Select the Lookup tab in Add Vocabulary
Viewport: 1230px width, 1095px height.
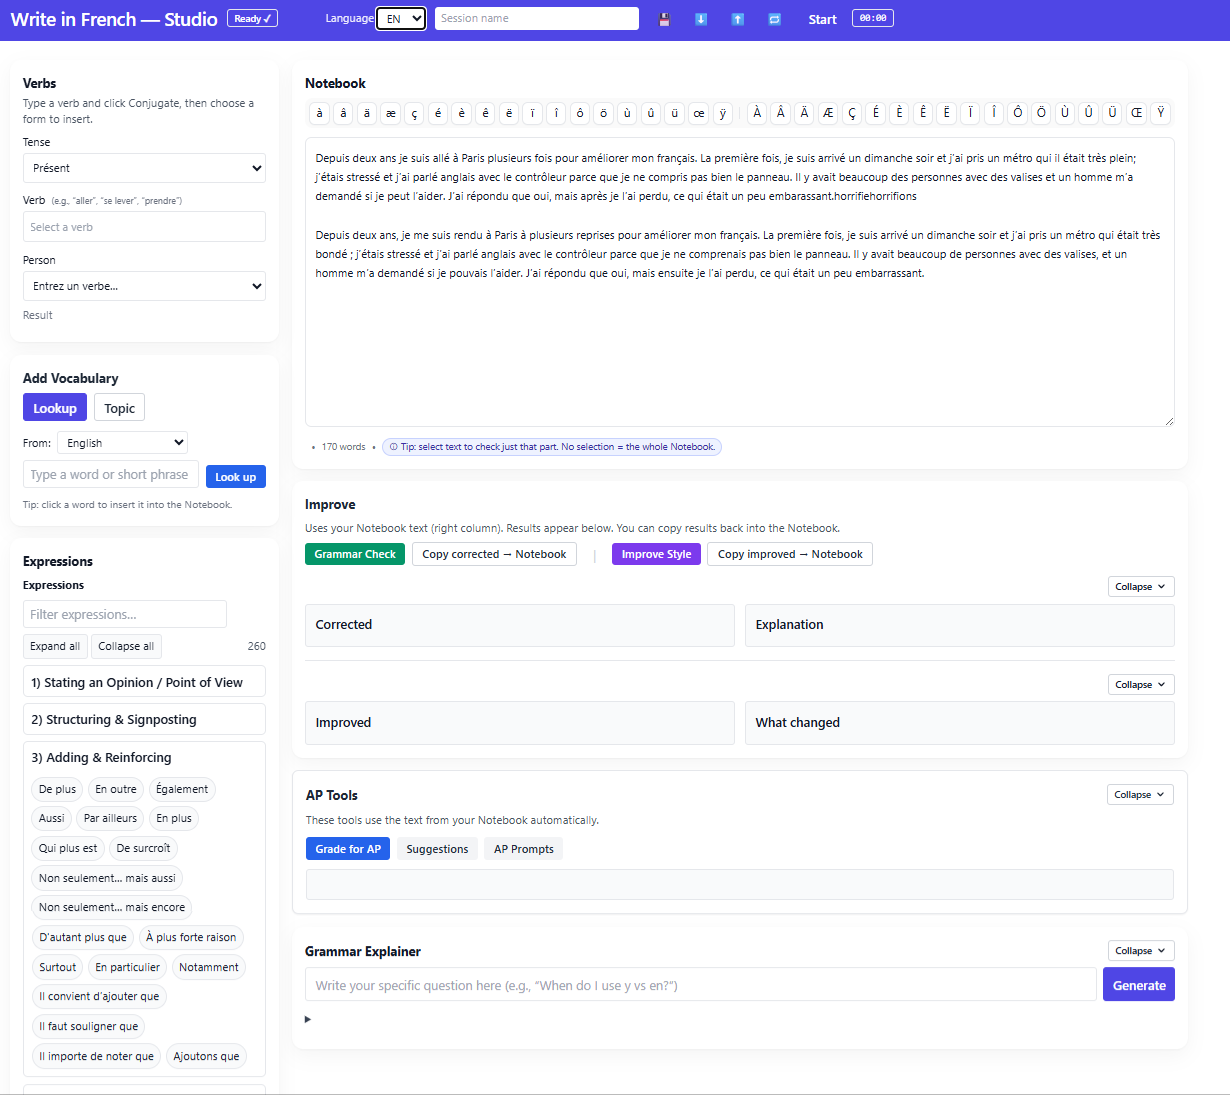[54, 407]
